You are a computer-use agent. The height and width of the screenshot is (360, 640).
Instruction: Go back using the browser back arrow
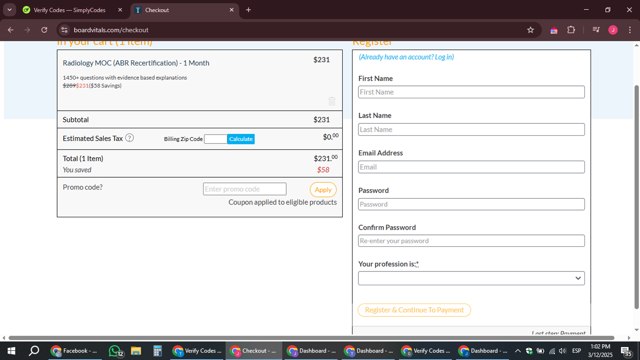pos(11,30)
